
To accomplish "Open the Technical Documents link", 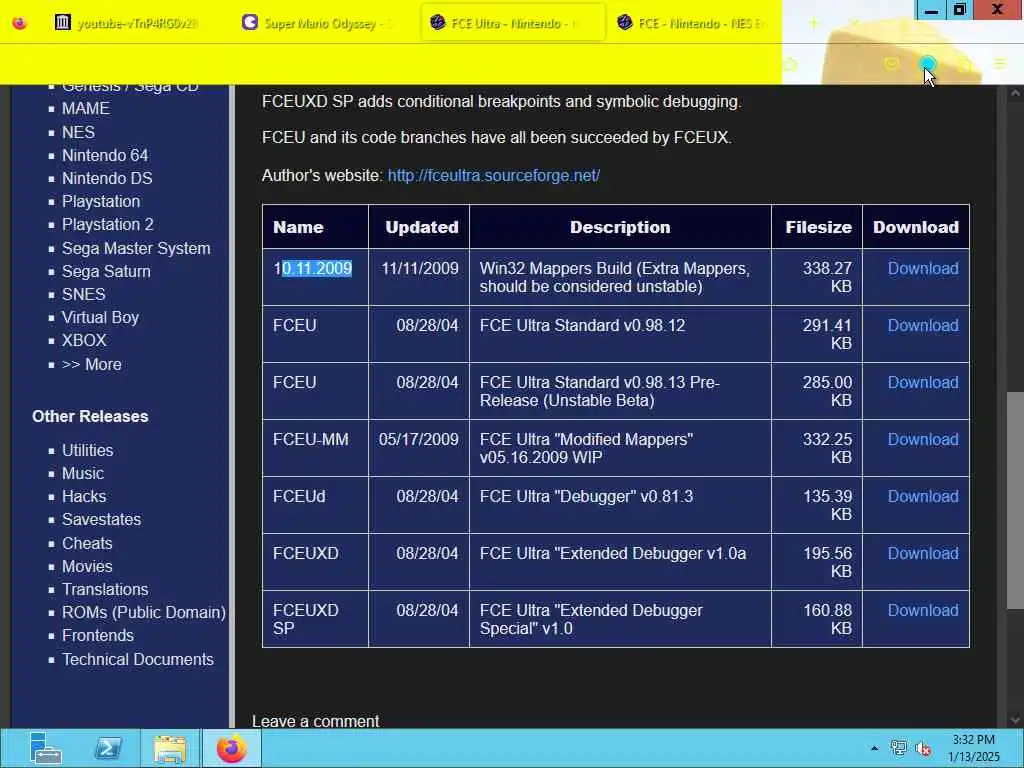I will (138, 660).
